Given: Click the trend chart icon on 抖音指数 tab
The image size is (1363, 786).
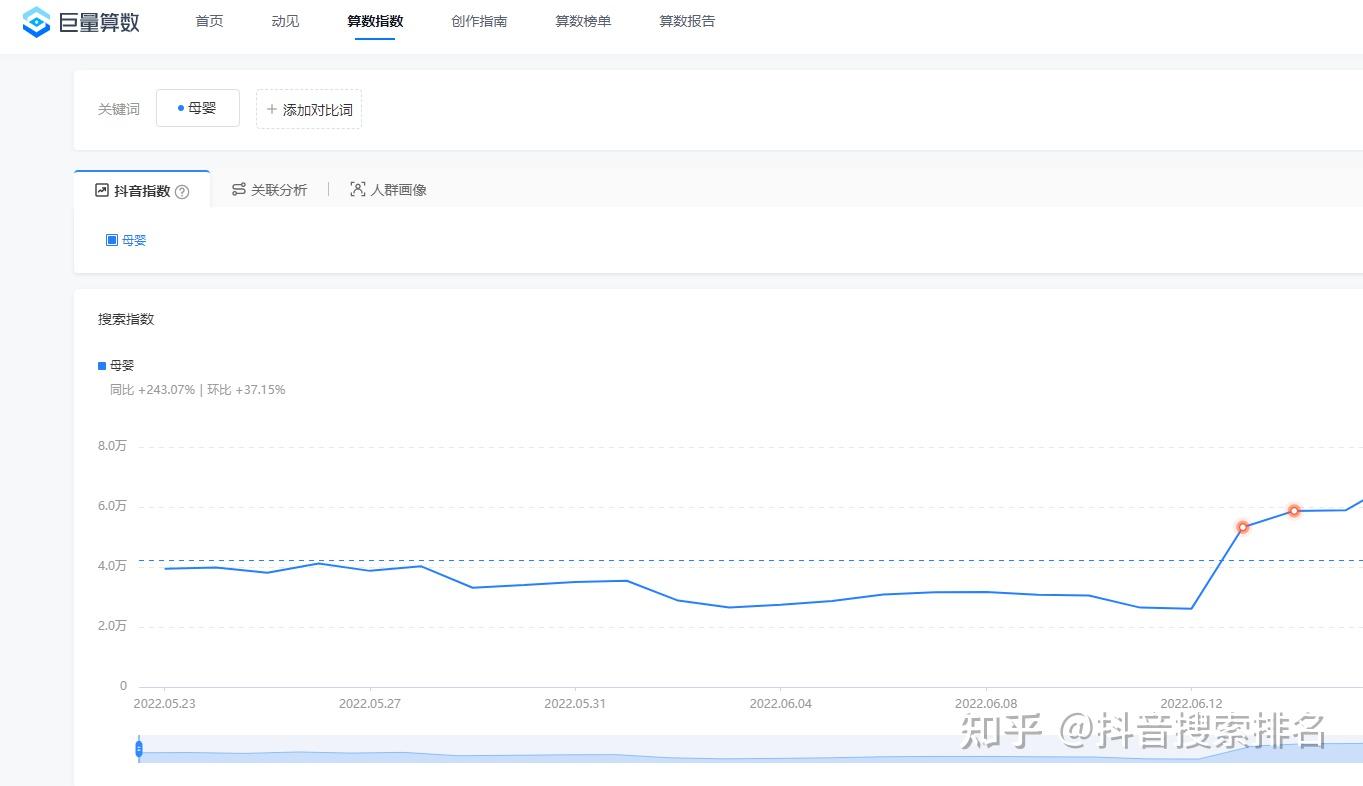Looking at the screenshot, I should [x=102, y=190].
